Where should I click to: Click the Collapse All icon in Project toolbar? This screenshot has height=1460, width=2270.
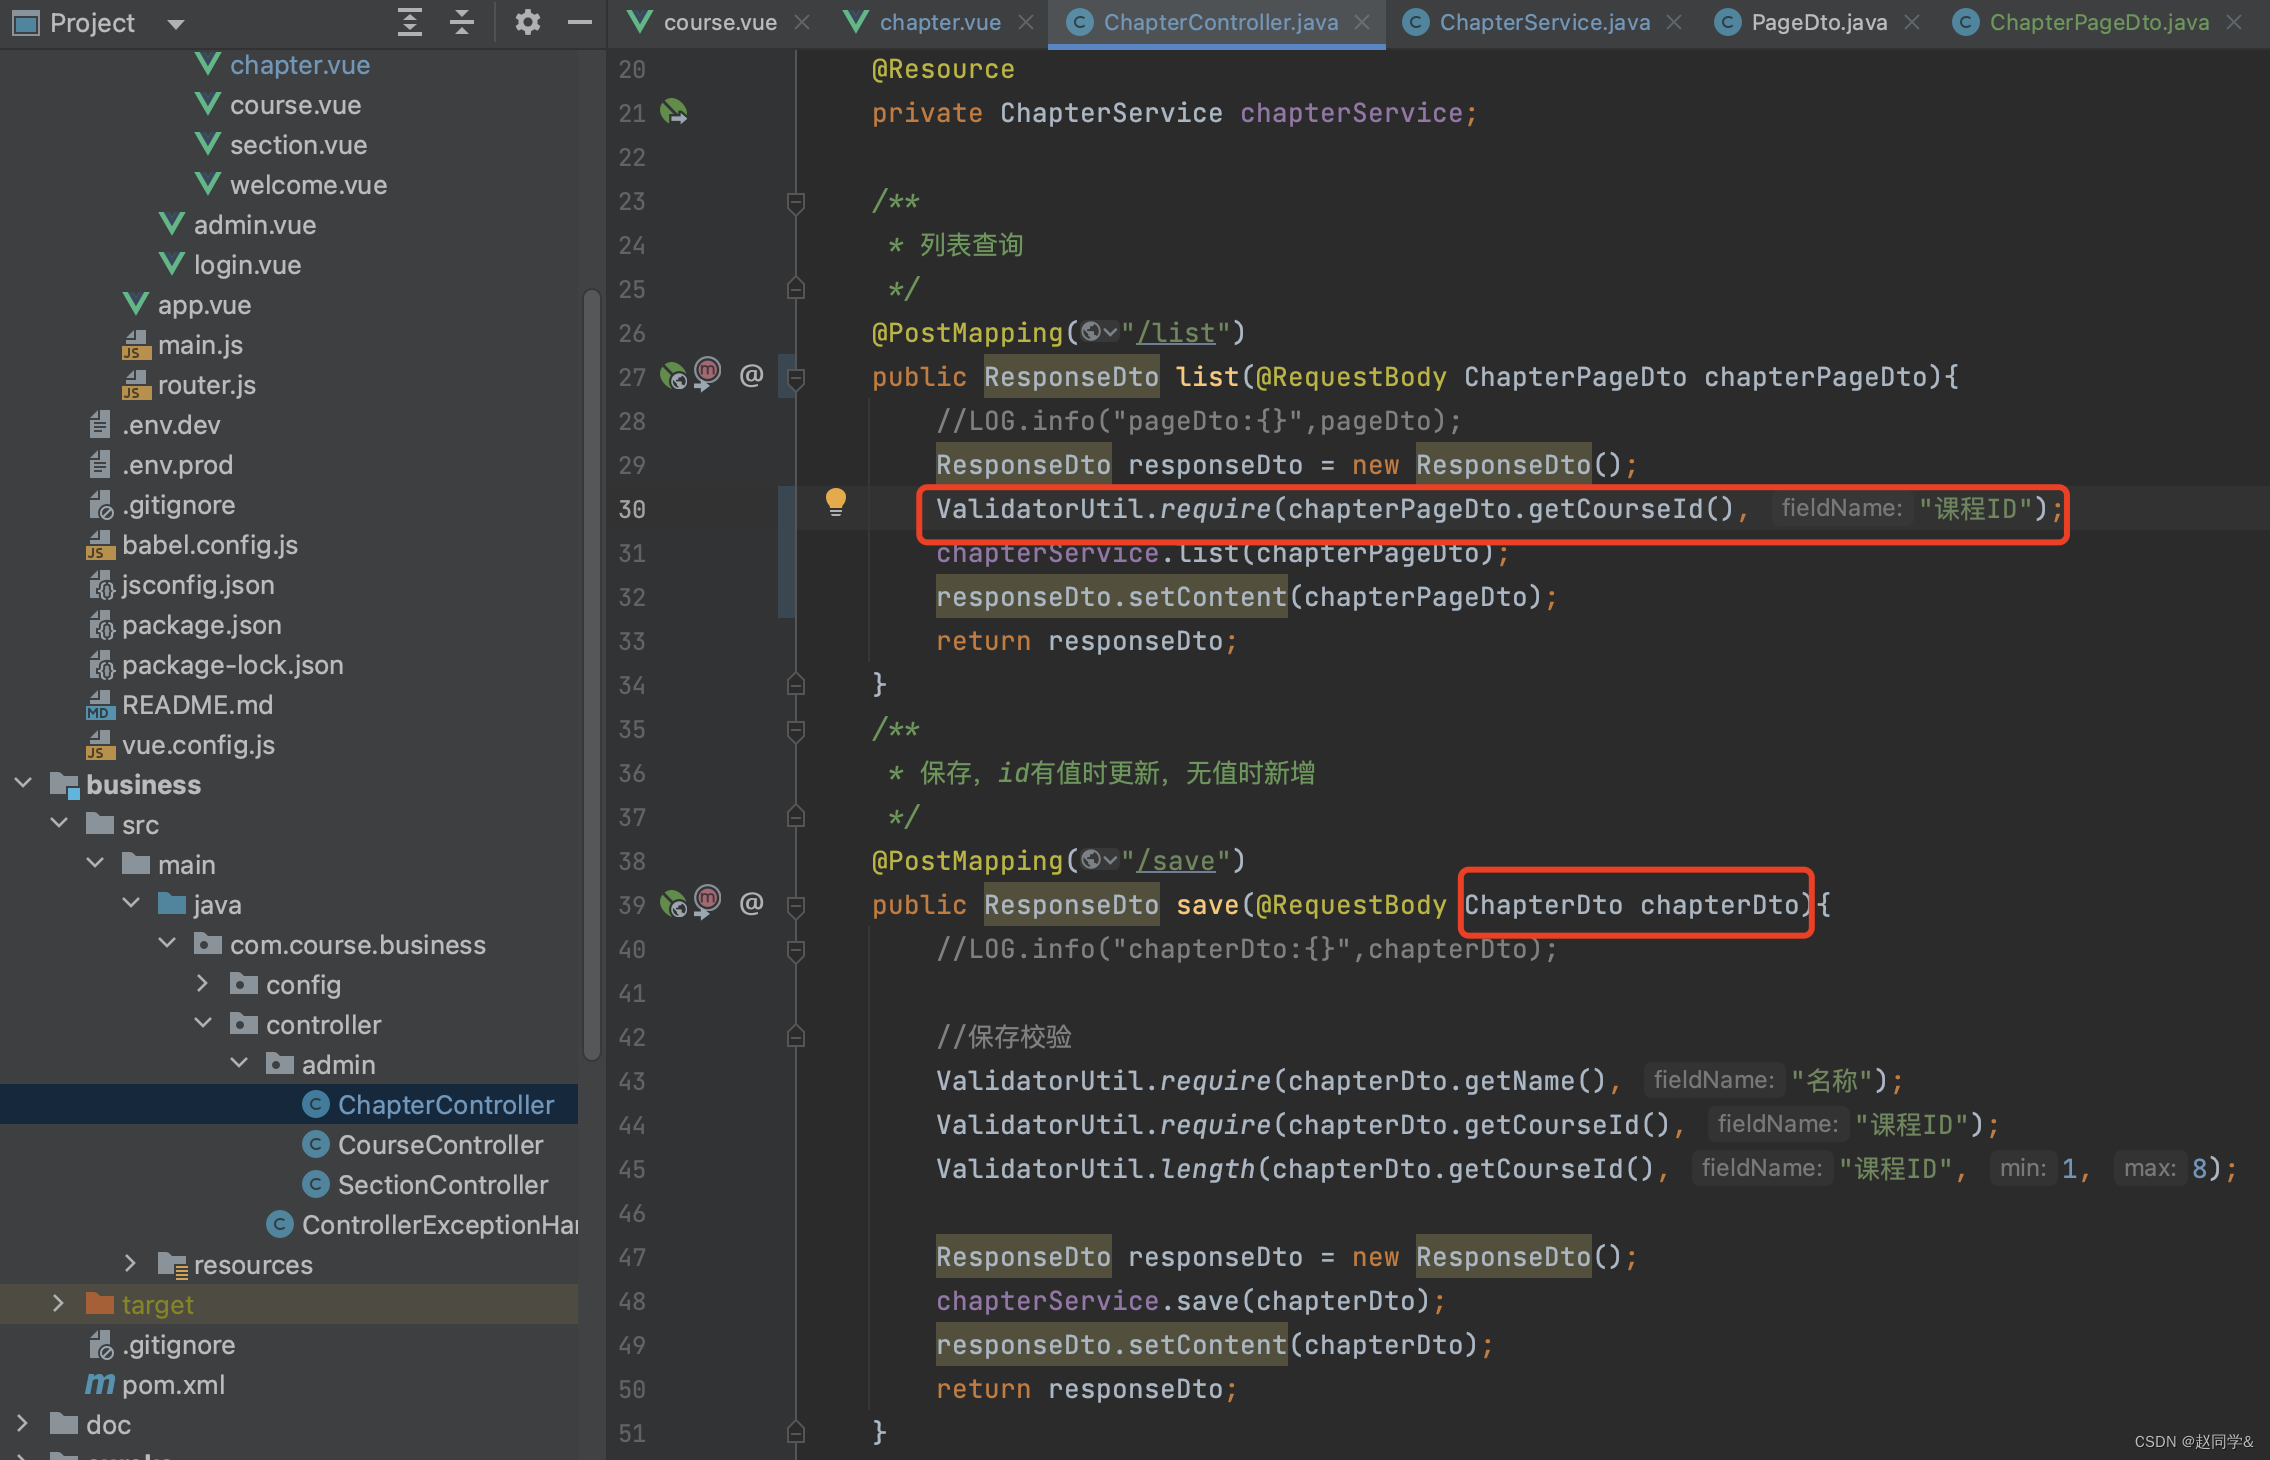[x=461, y=22]
